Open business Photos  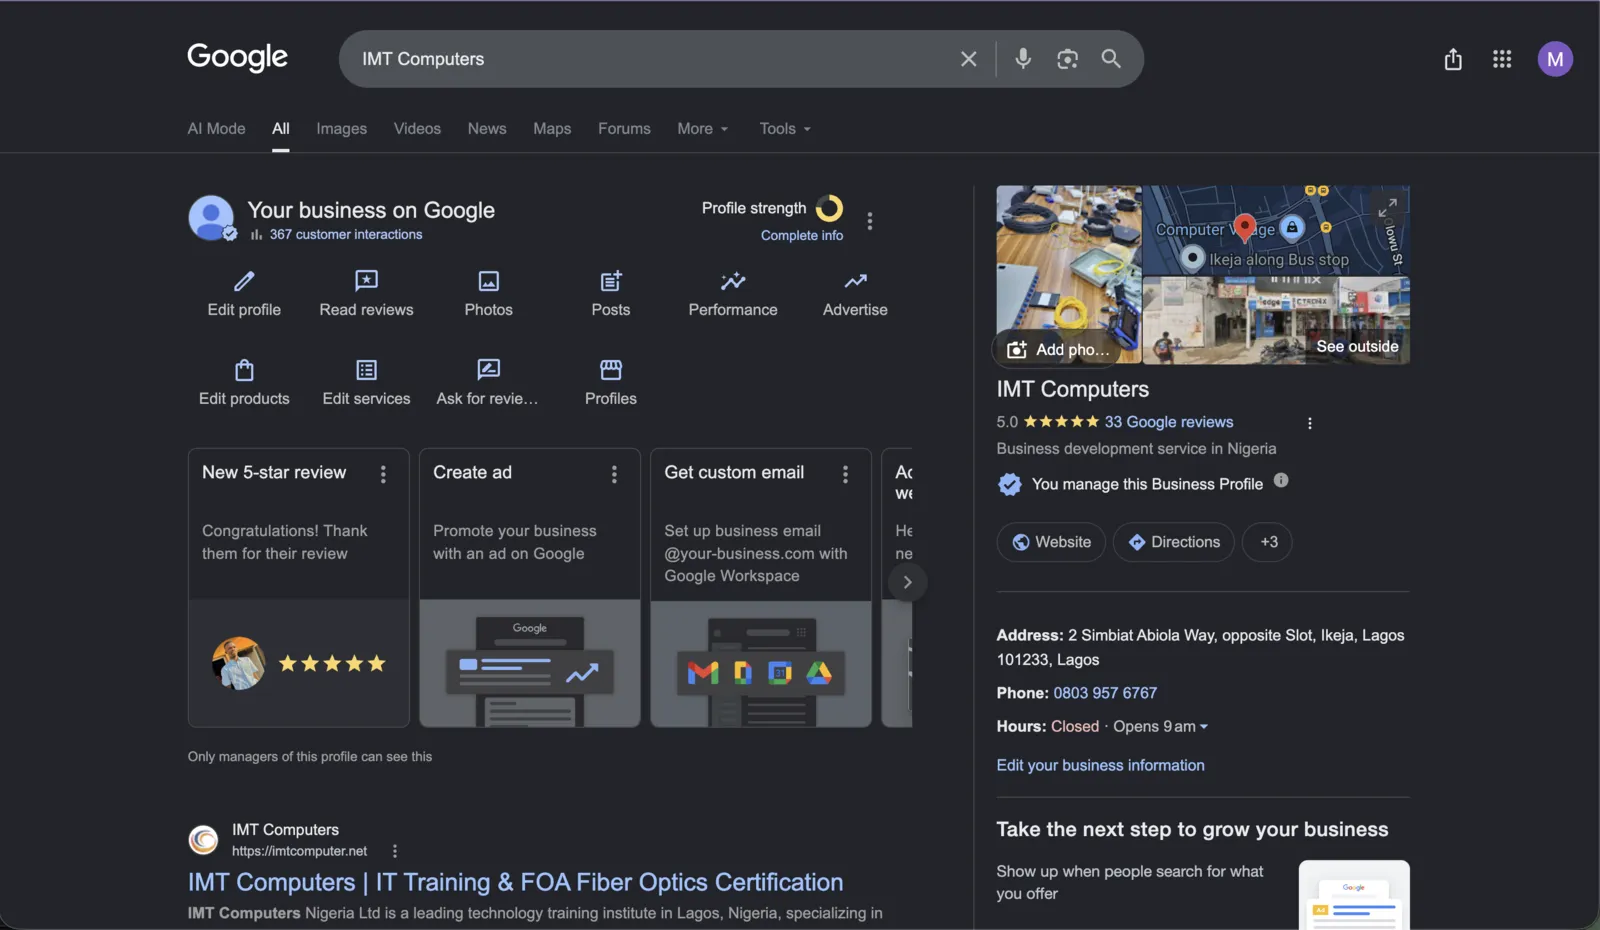click(488, 293)
